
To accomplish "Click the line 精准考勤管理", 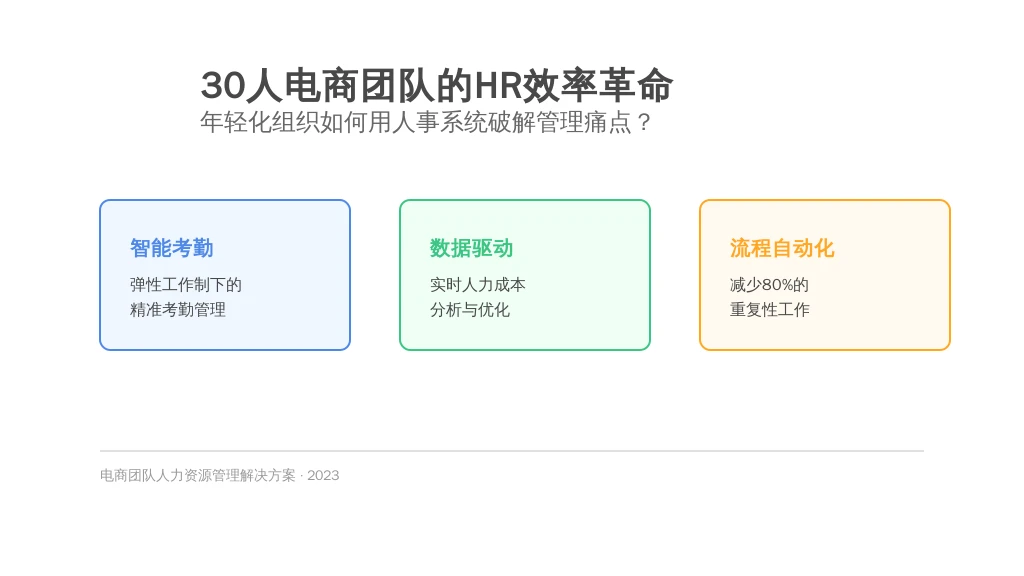I will (177, 310).
